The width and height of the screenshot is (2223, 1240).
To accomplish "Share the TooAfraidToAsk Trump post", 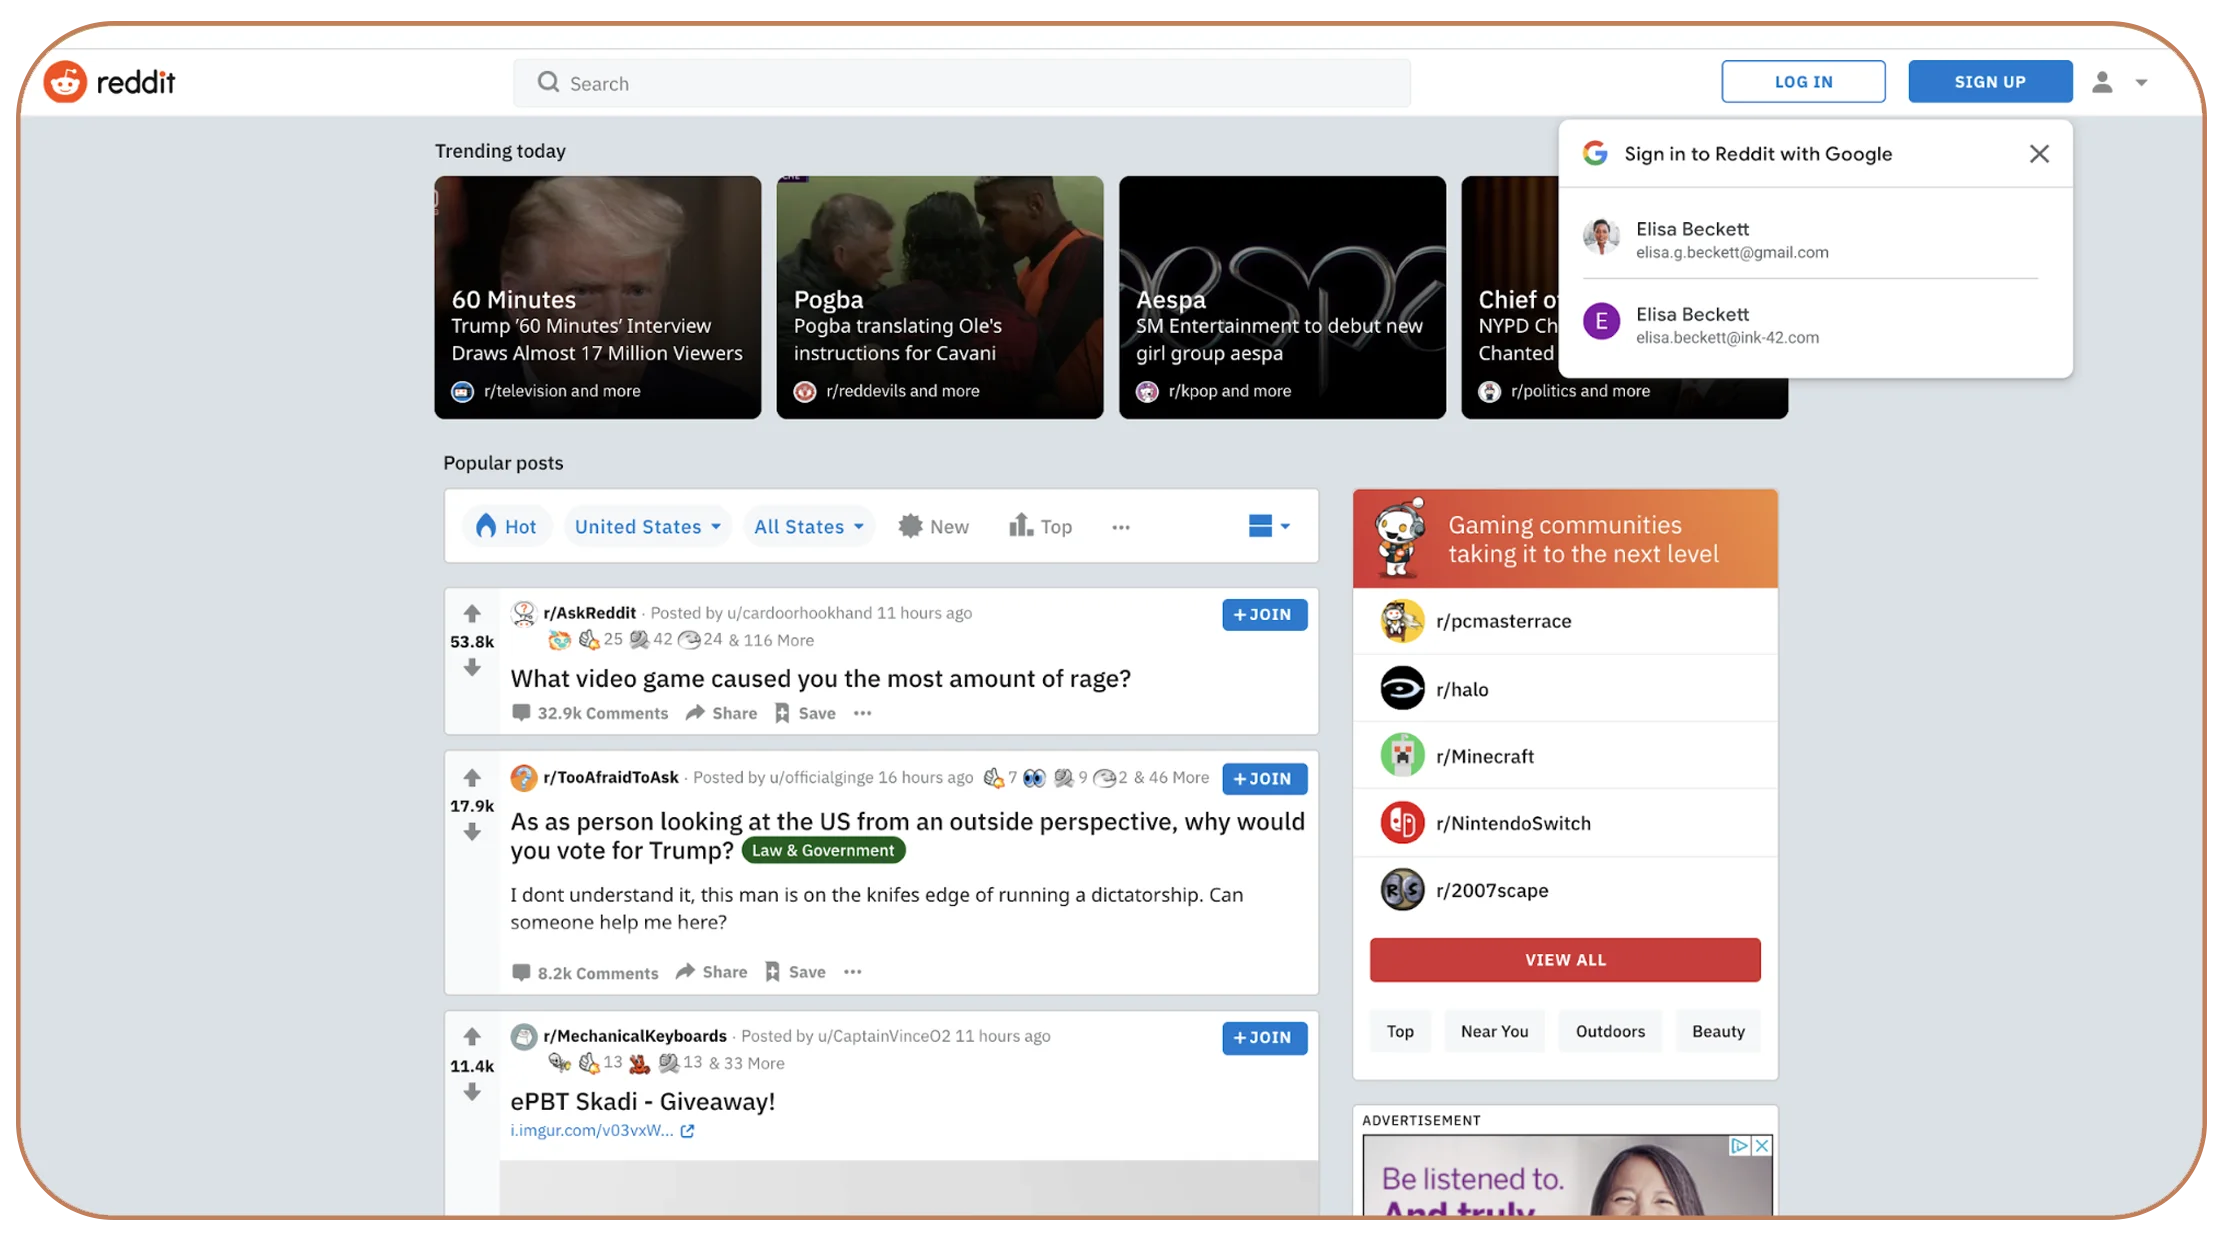I will pos(711,972).
